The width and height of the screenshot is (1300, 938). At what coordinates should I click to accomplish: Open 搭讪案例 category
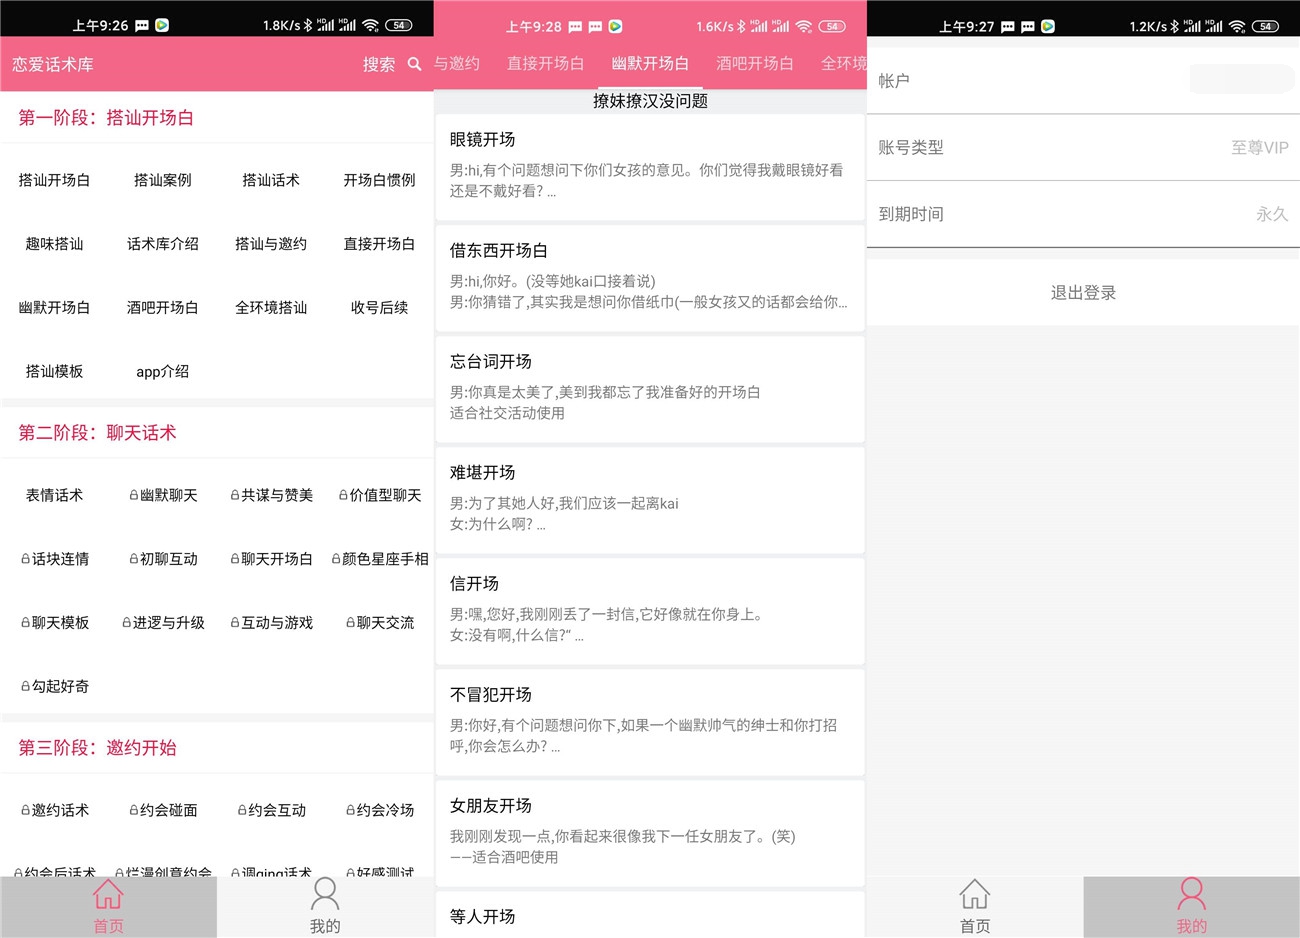coord(163,180)
